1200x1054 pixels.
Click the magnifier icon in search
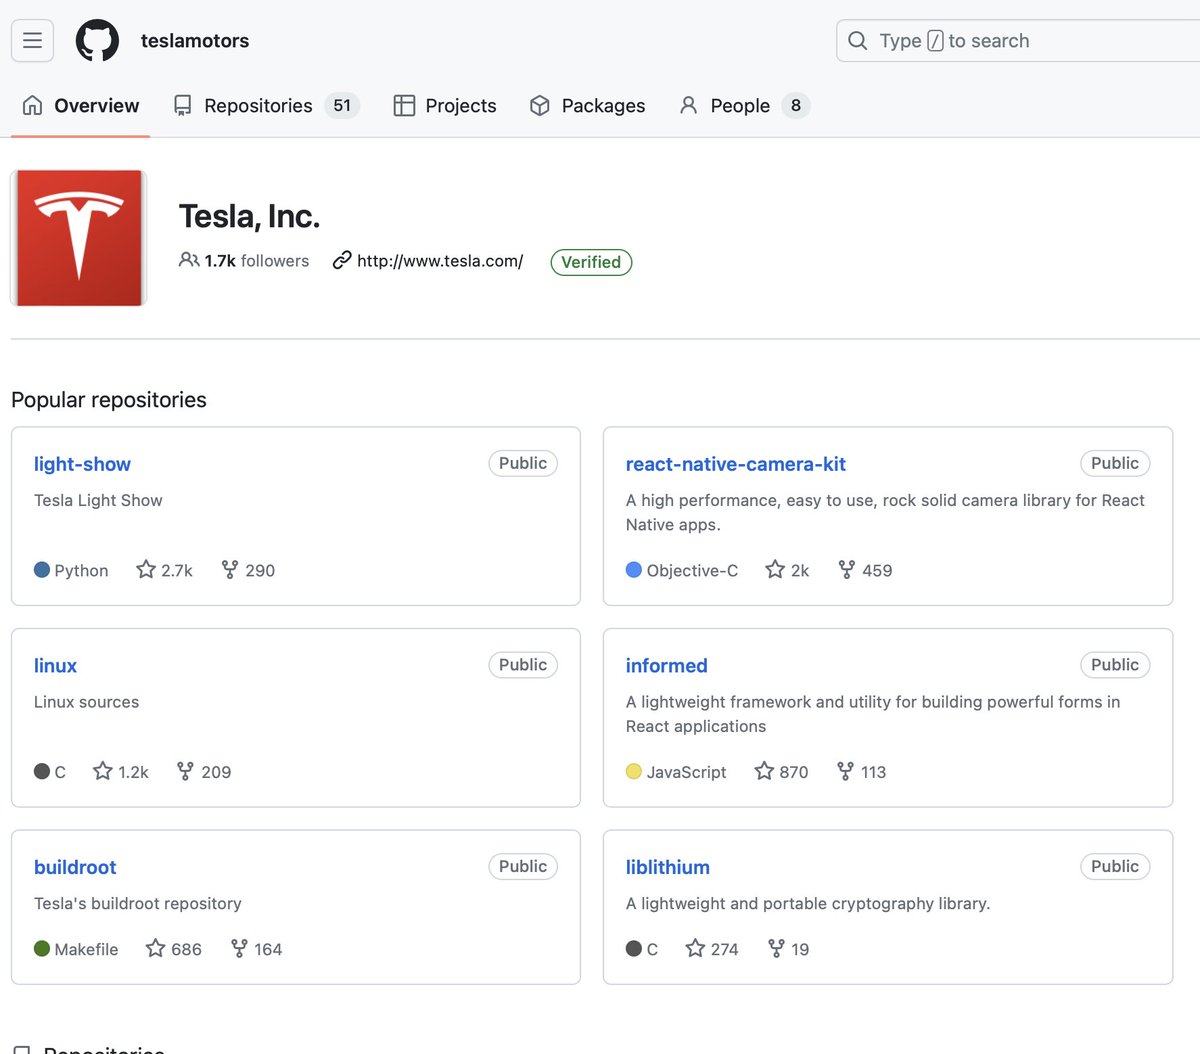click(x=858, y=41)
